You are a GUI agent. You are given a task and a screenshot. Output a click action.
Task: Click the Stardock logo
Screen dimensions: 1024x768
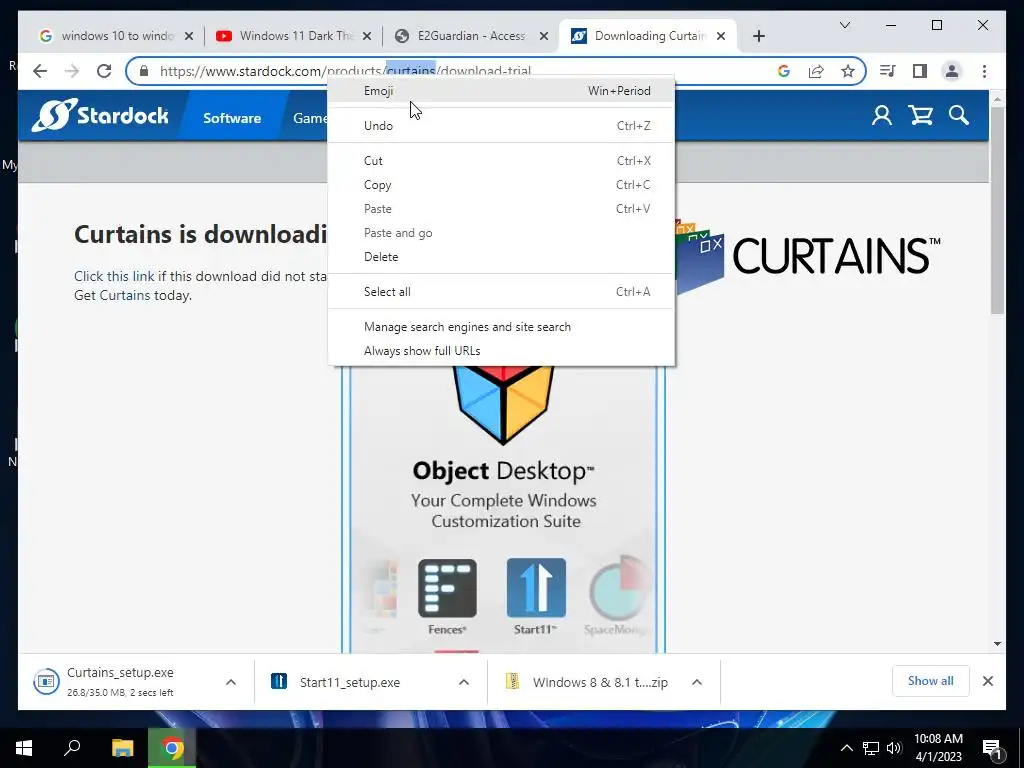click(100, 116)
